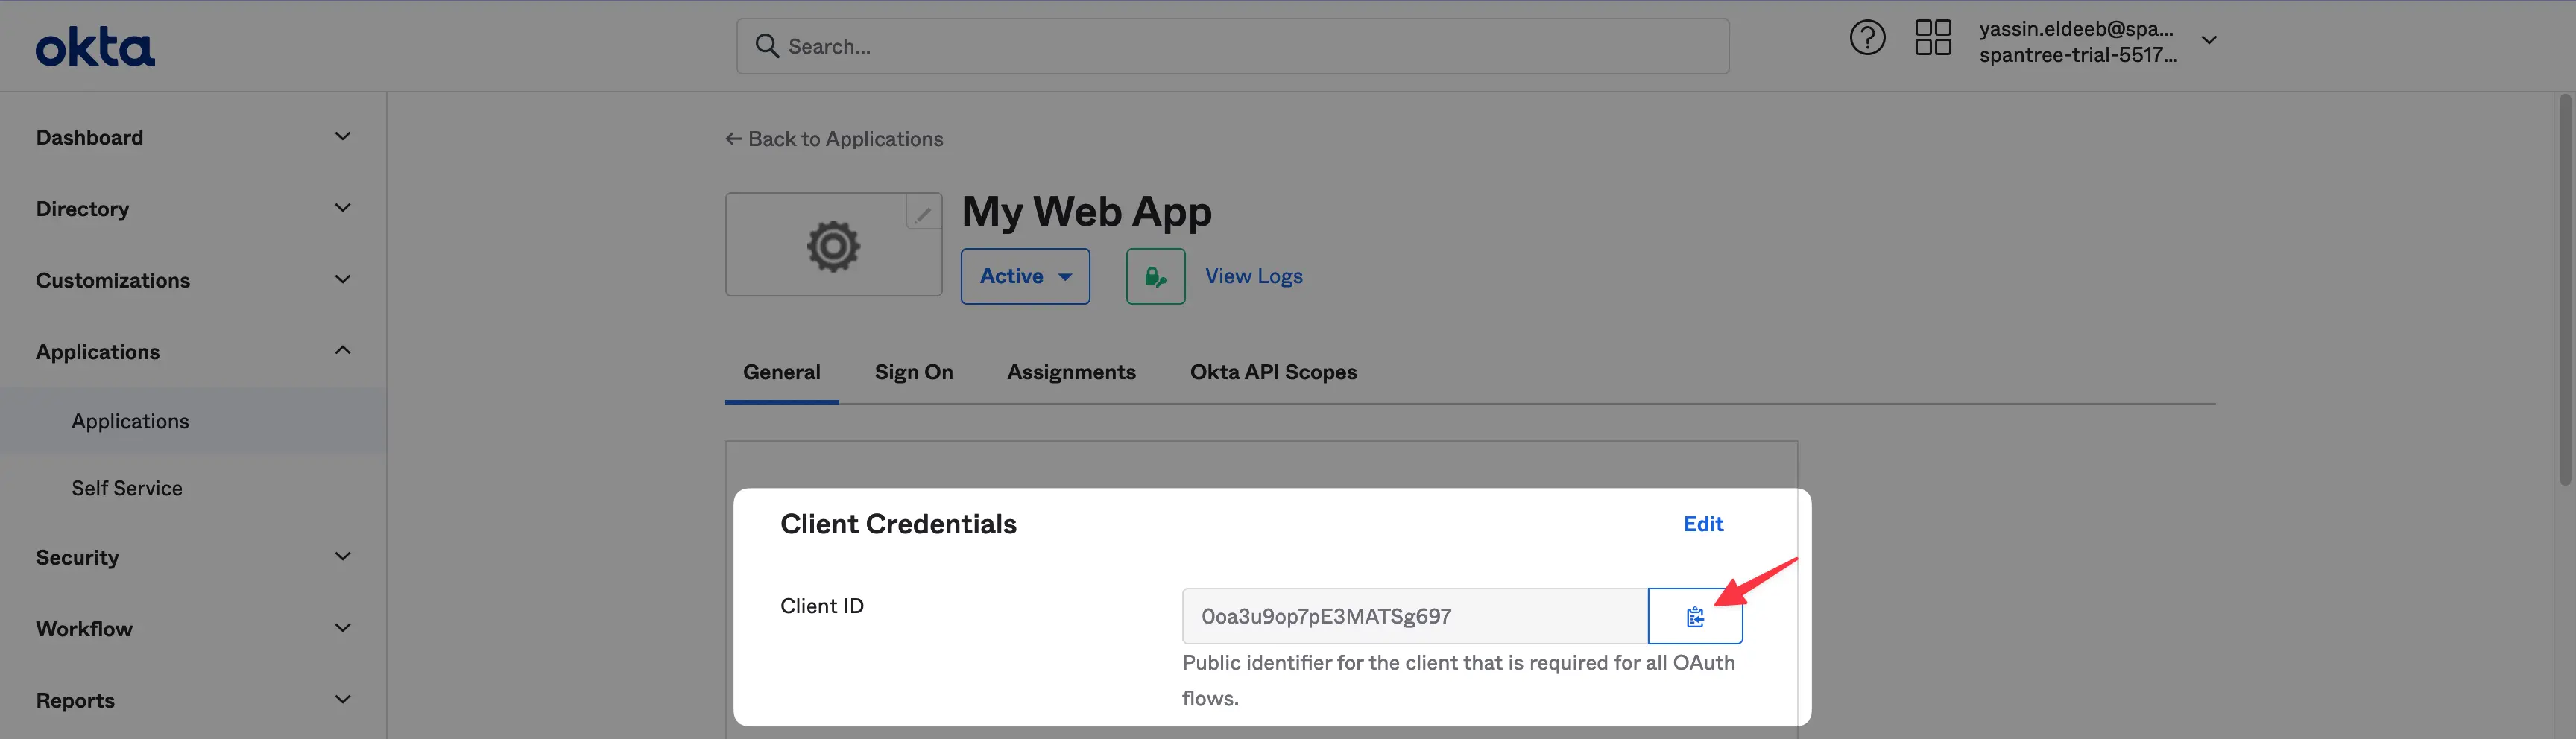Edit the Client Credentials settings
Viewport: 2576px width, 739px height.
[1703, 523]
